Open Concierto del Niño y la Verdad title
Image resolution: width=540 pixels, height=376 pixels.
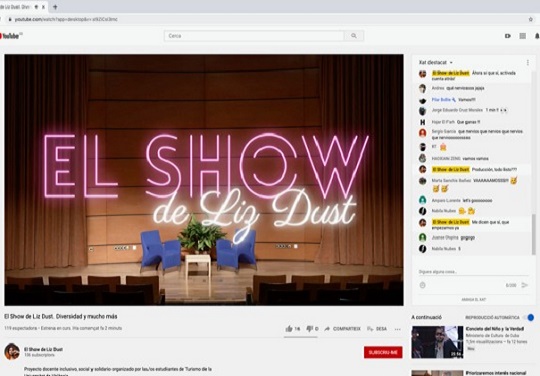tap(495, 329)
